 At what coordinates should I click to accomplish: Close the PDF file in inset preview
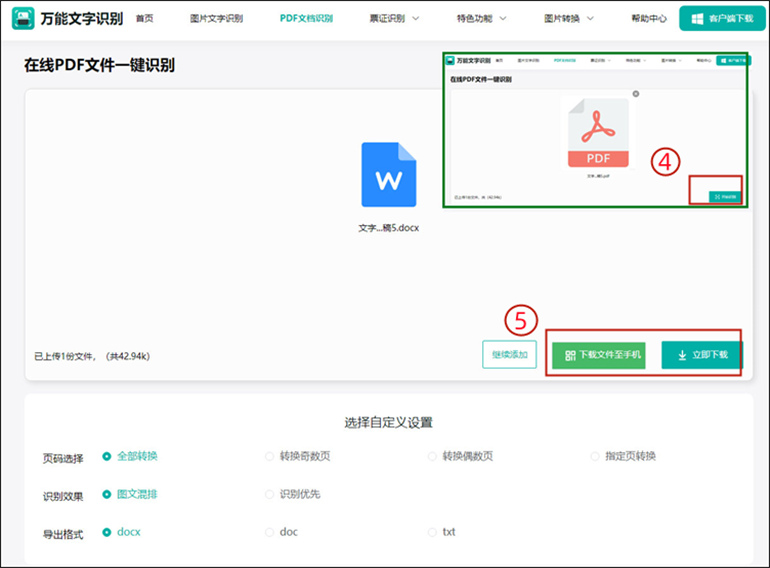636,94
